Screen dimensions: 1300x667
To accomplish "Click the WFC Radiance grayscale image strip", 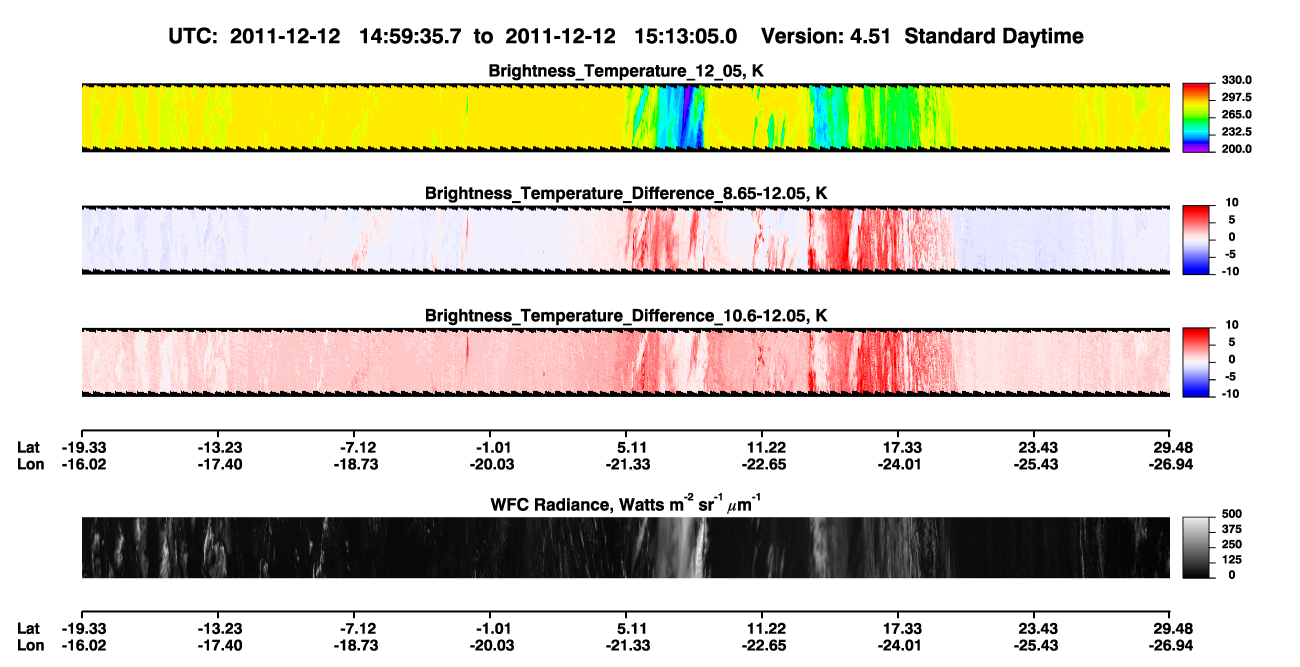I will [x=625, y=547].
